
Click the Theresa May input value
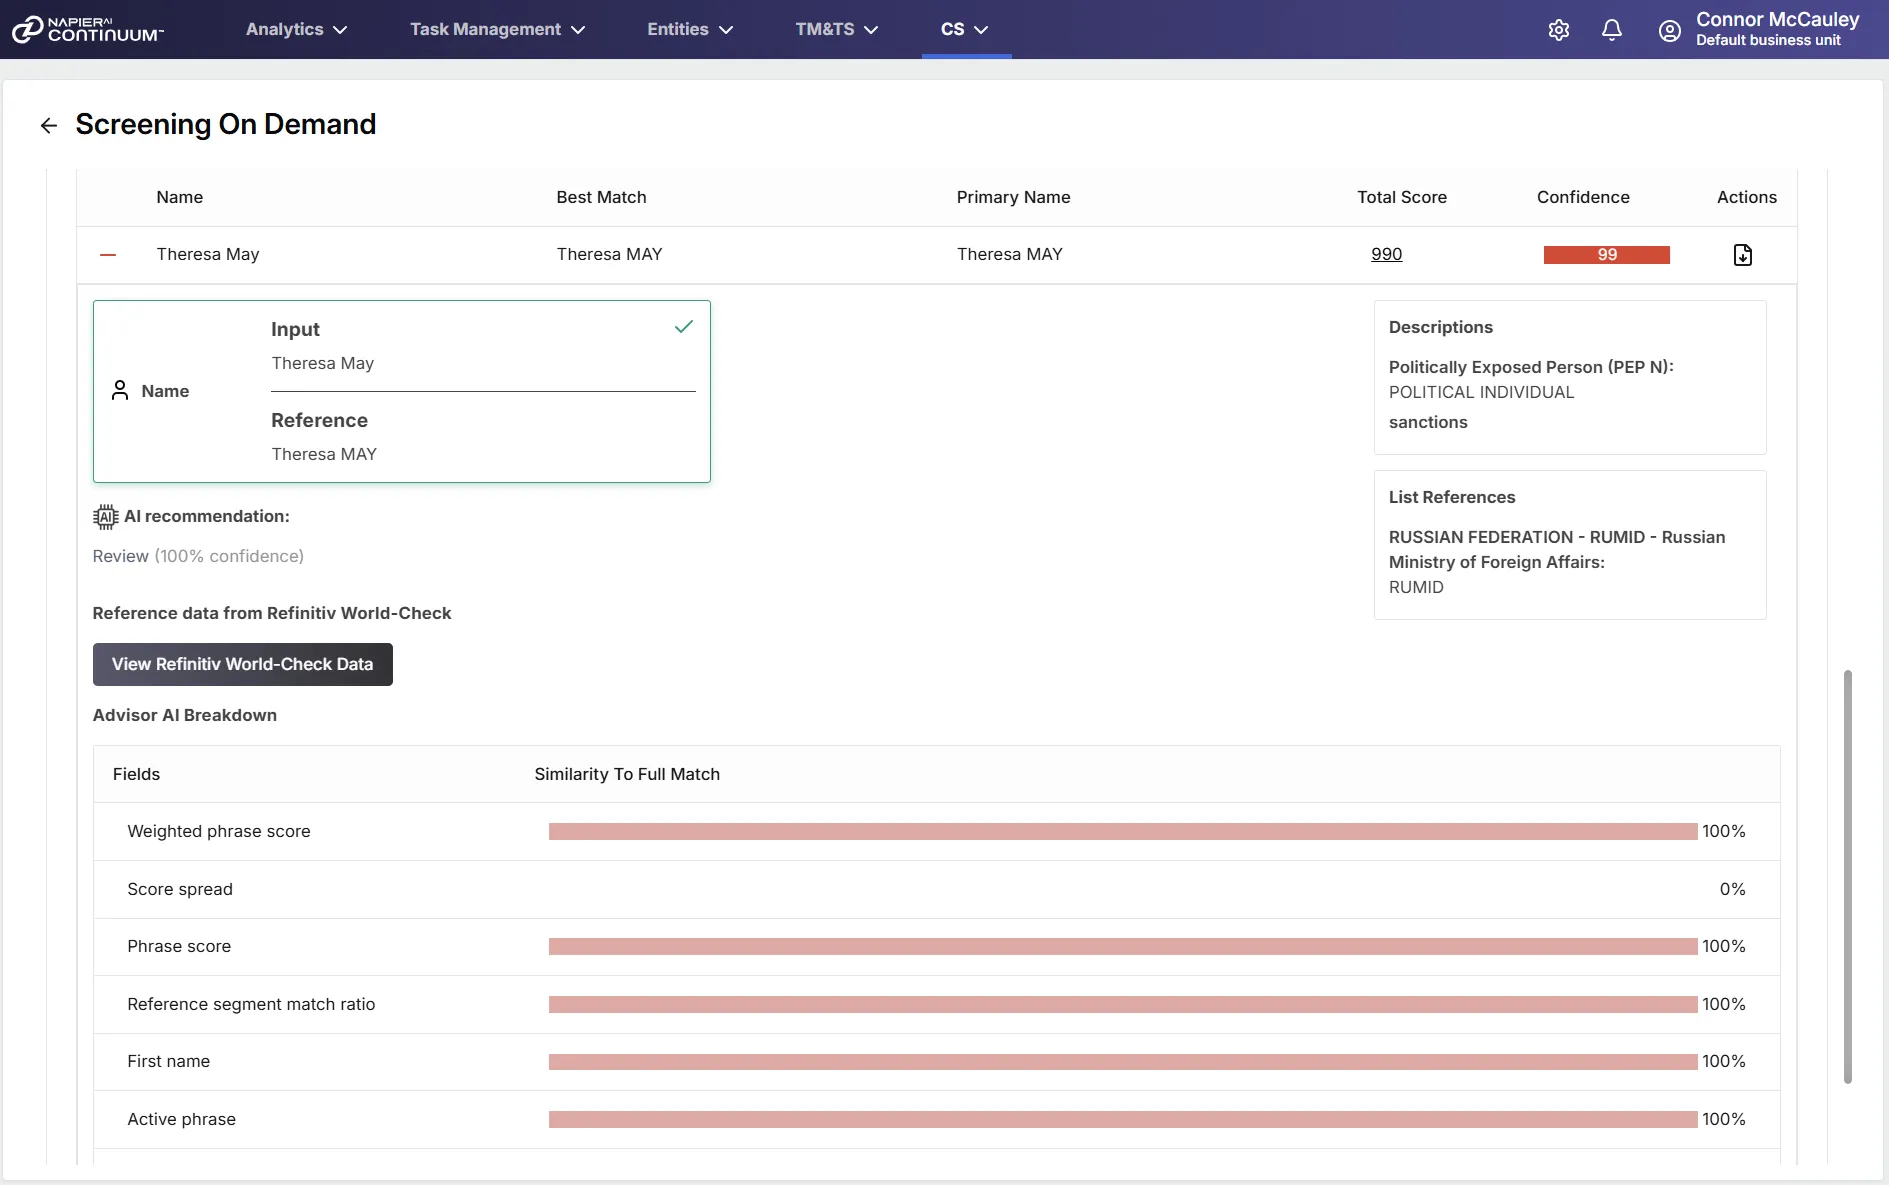(x=322, y=363)
